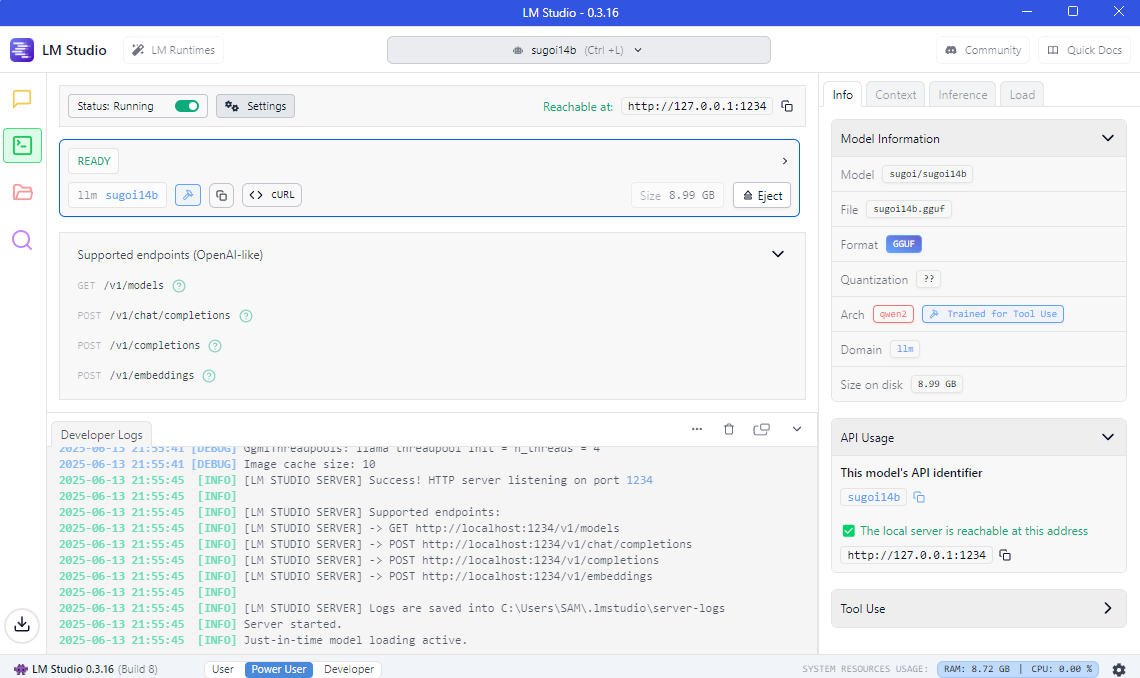Click the llm domain badge
The height and width of the screenshot is (678, 1140).
click(905, 349)
